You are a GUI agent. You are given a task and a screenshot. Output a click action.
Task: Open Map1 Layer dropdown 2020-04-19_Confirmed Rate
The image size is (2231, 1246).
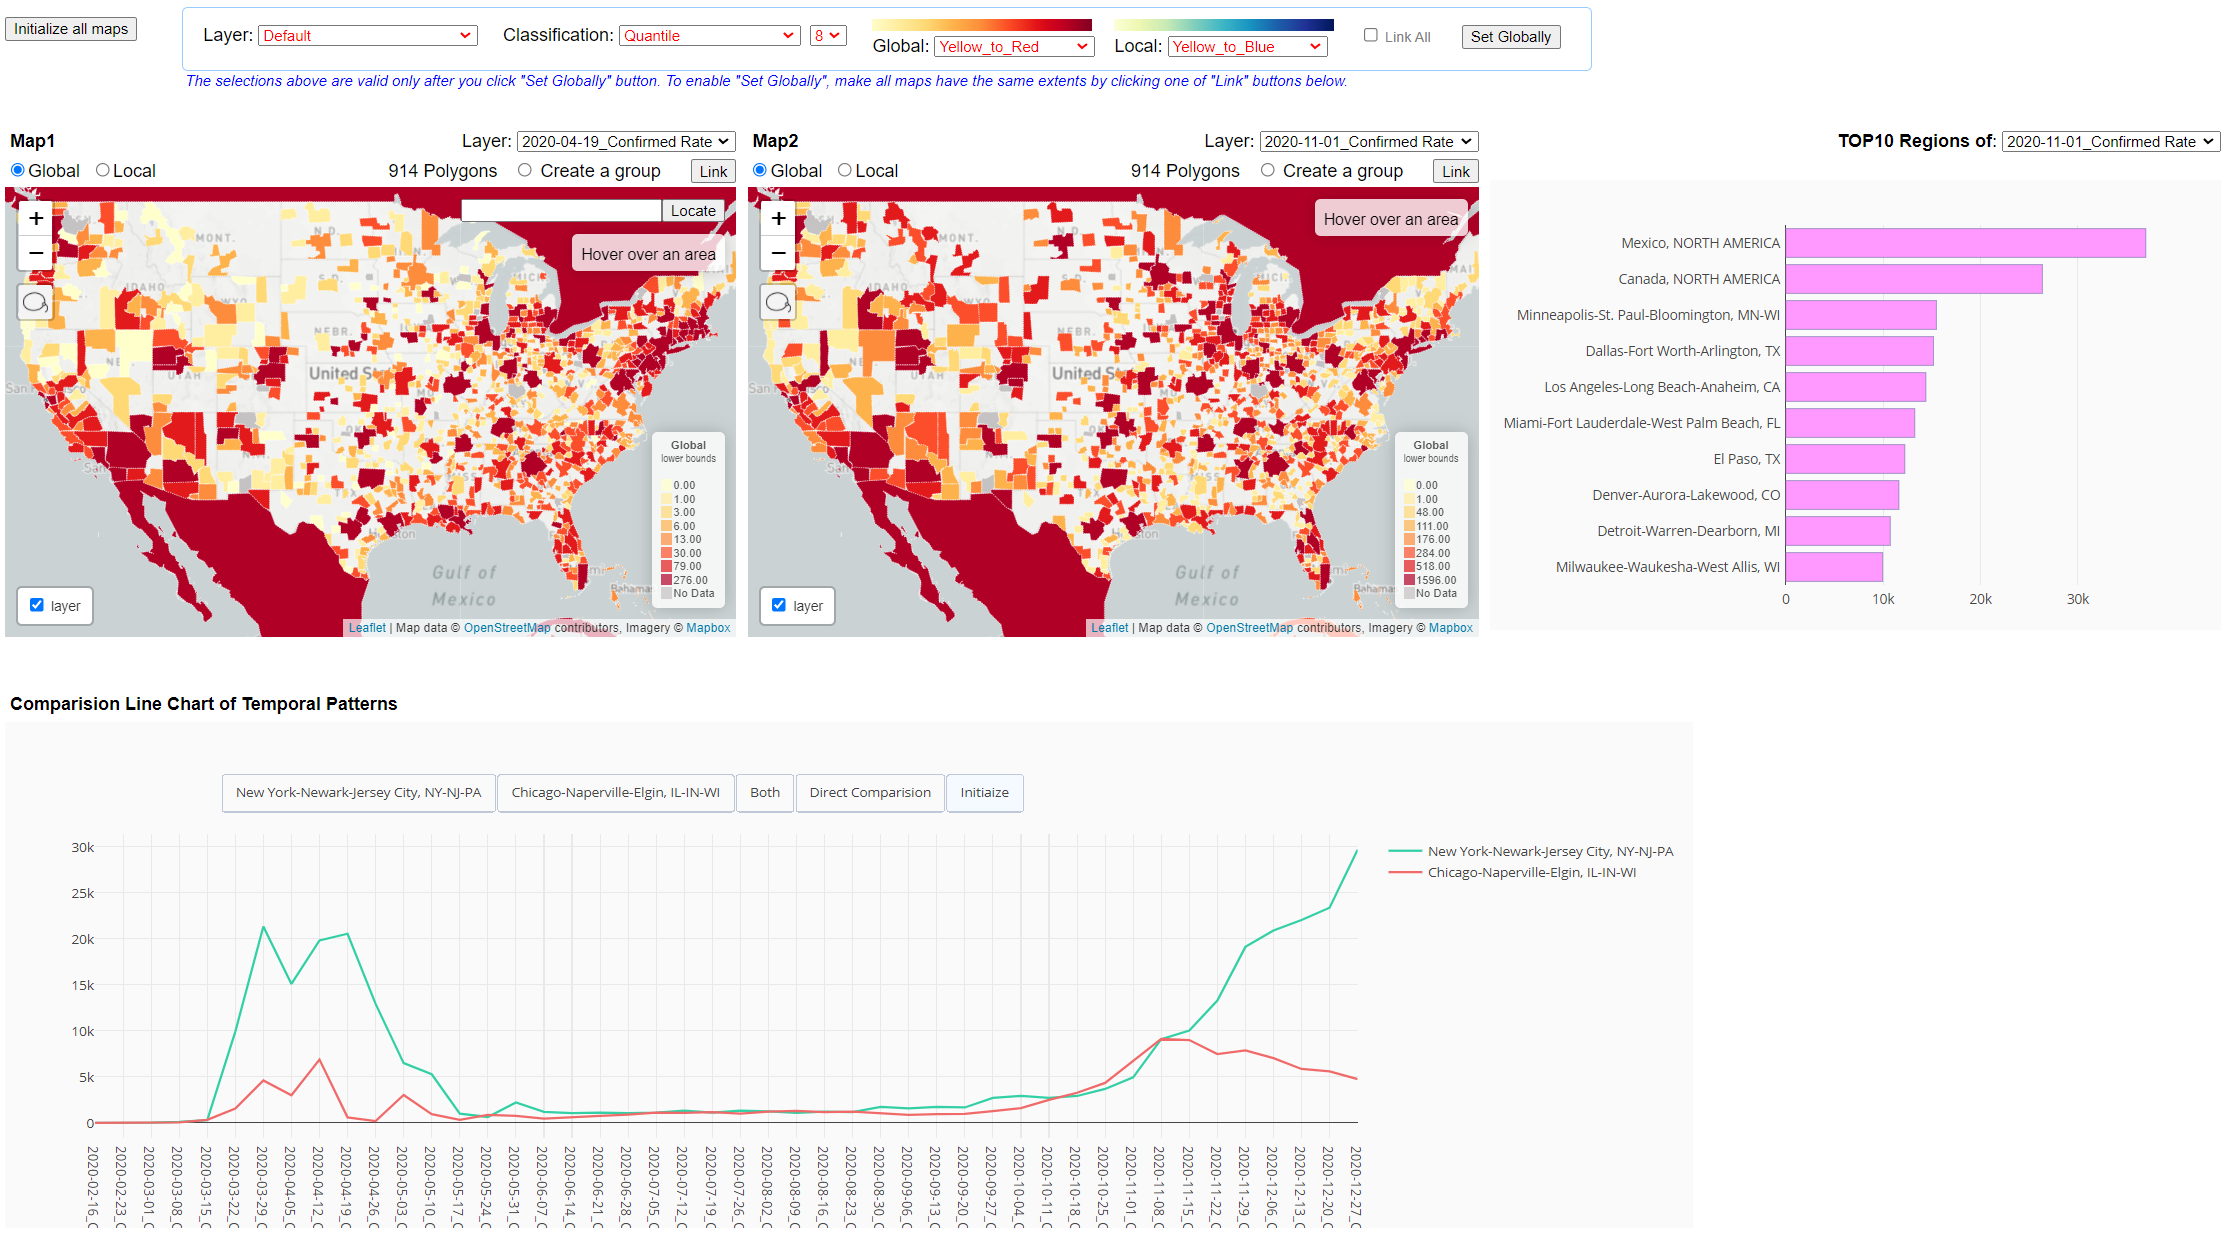pos(626,142)
